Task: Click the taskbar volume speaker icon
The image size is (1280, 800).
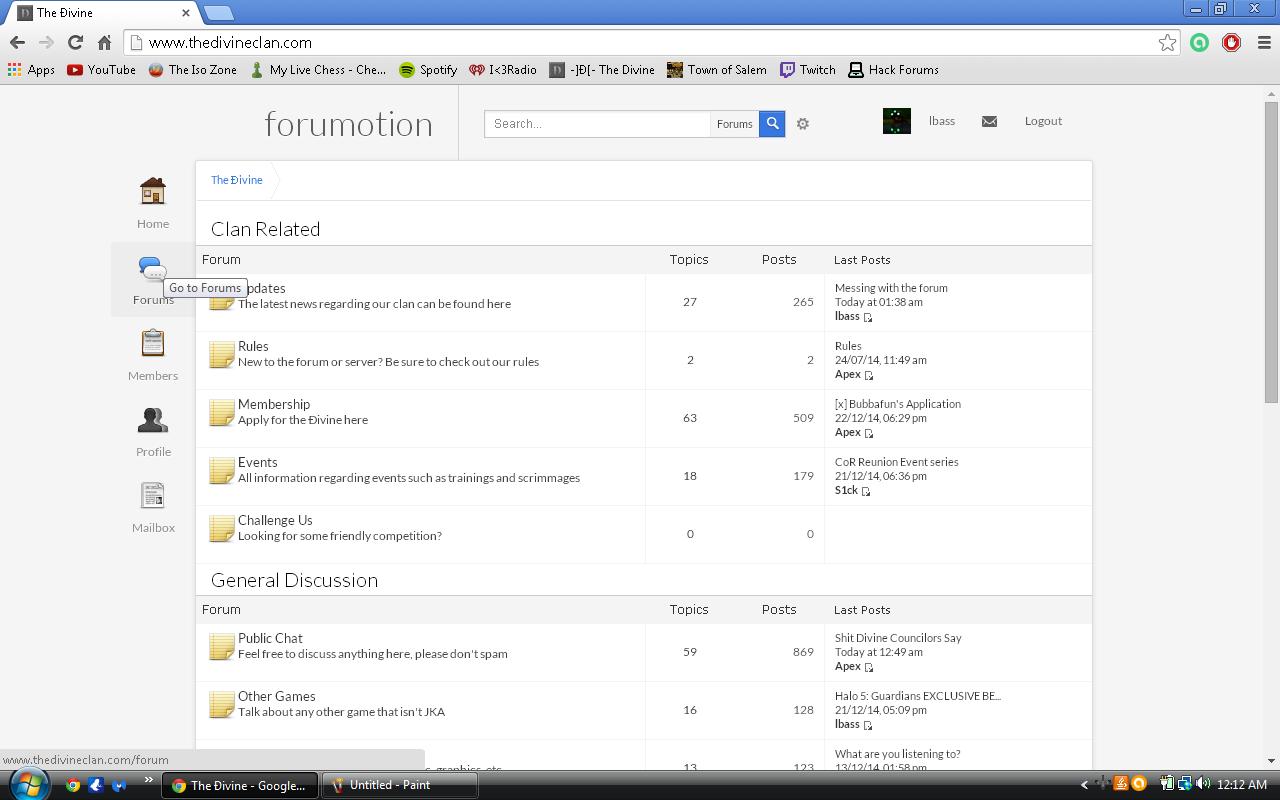Action: (1203, 784)
